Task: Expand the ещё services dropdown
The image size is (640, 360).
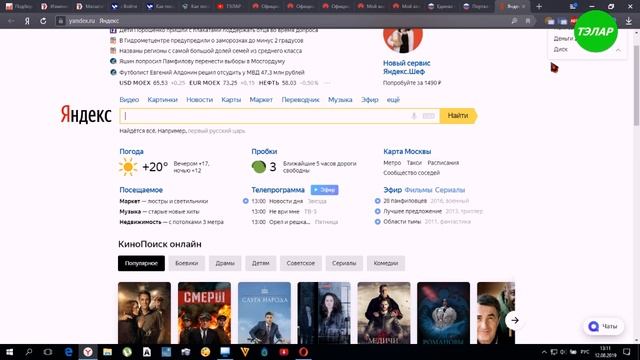Action: pos(393,100)
